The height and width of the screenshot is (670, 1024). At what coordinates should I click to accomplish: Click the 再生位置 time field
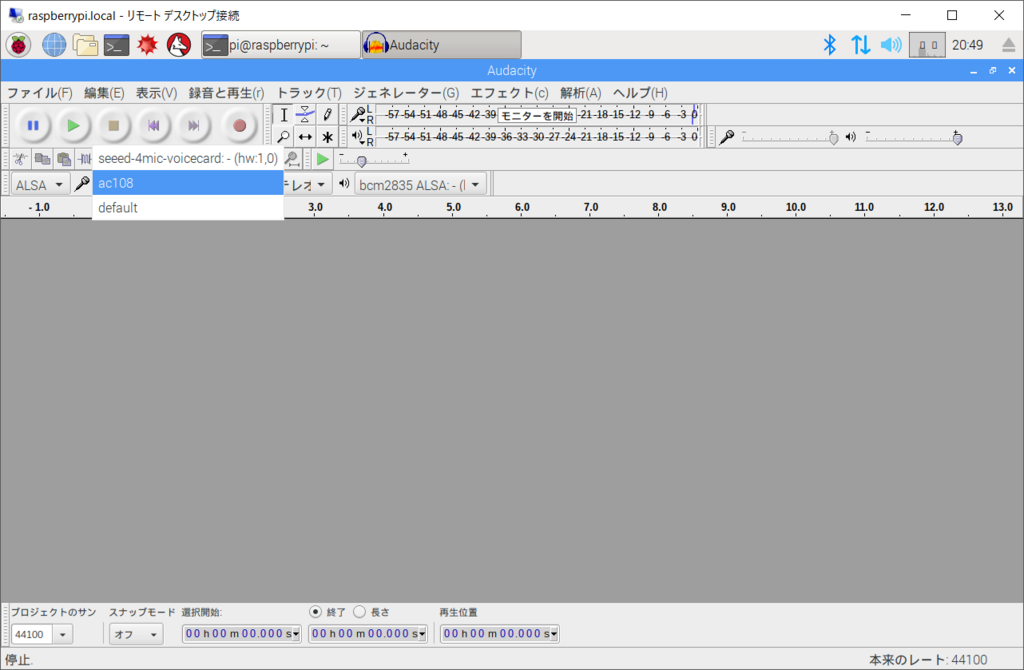(499, 633)
